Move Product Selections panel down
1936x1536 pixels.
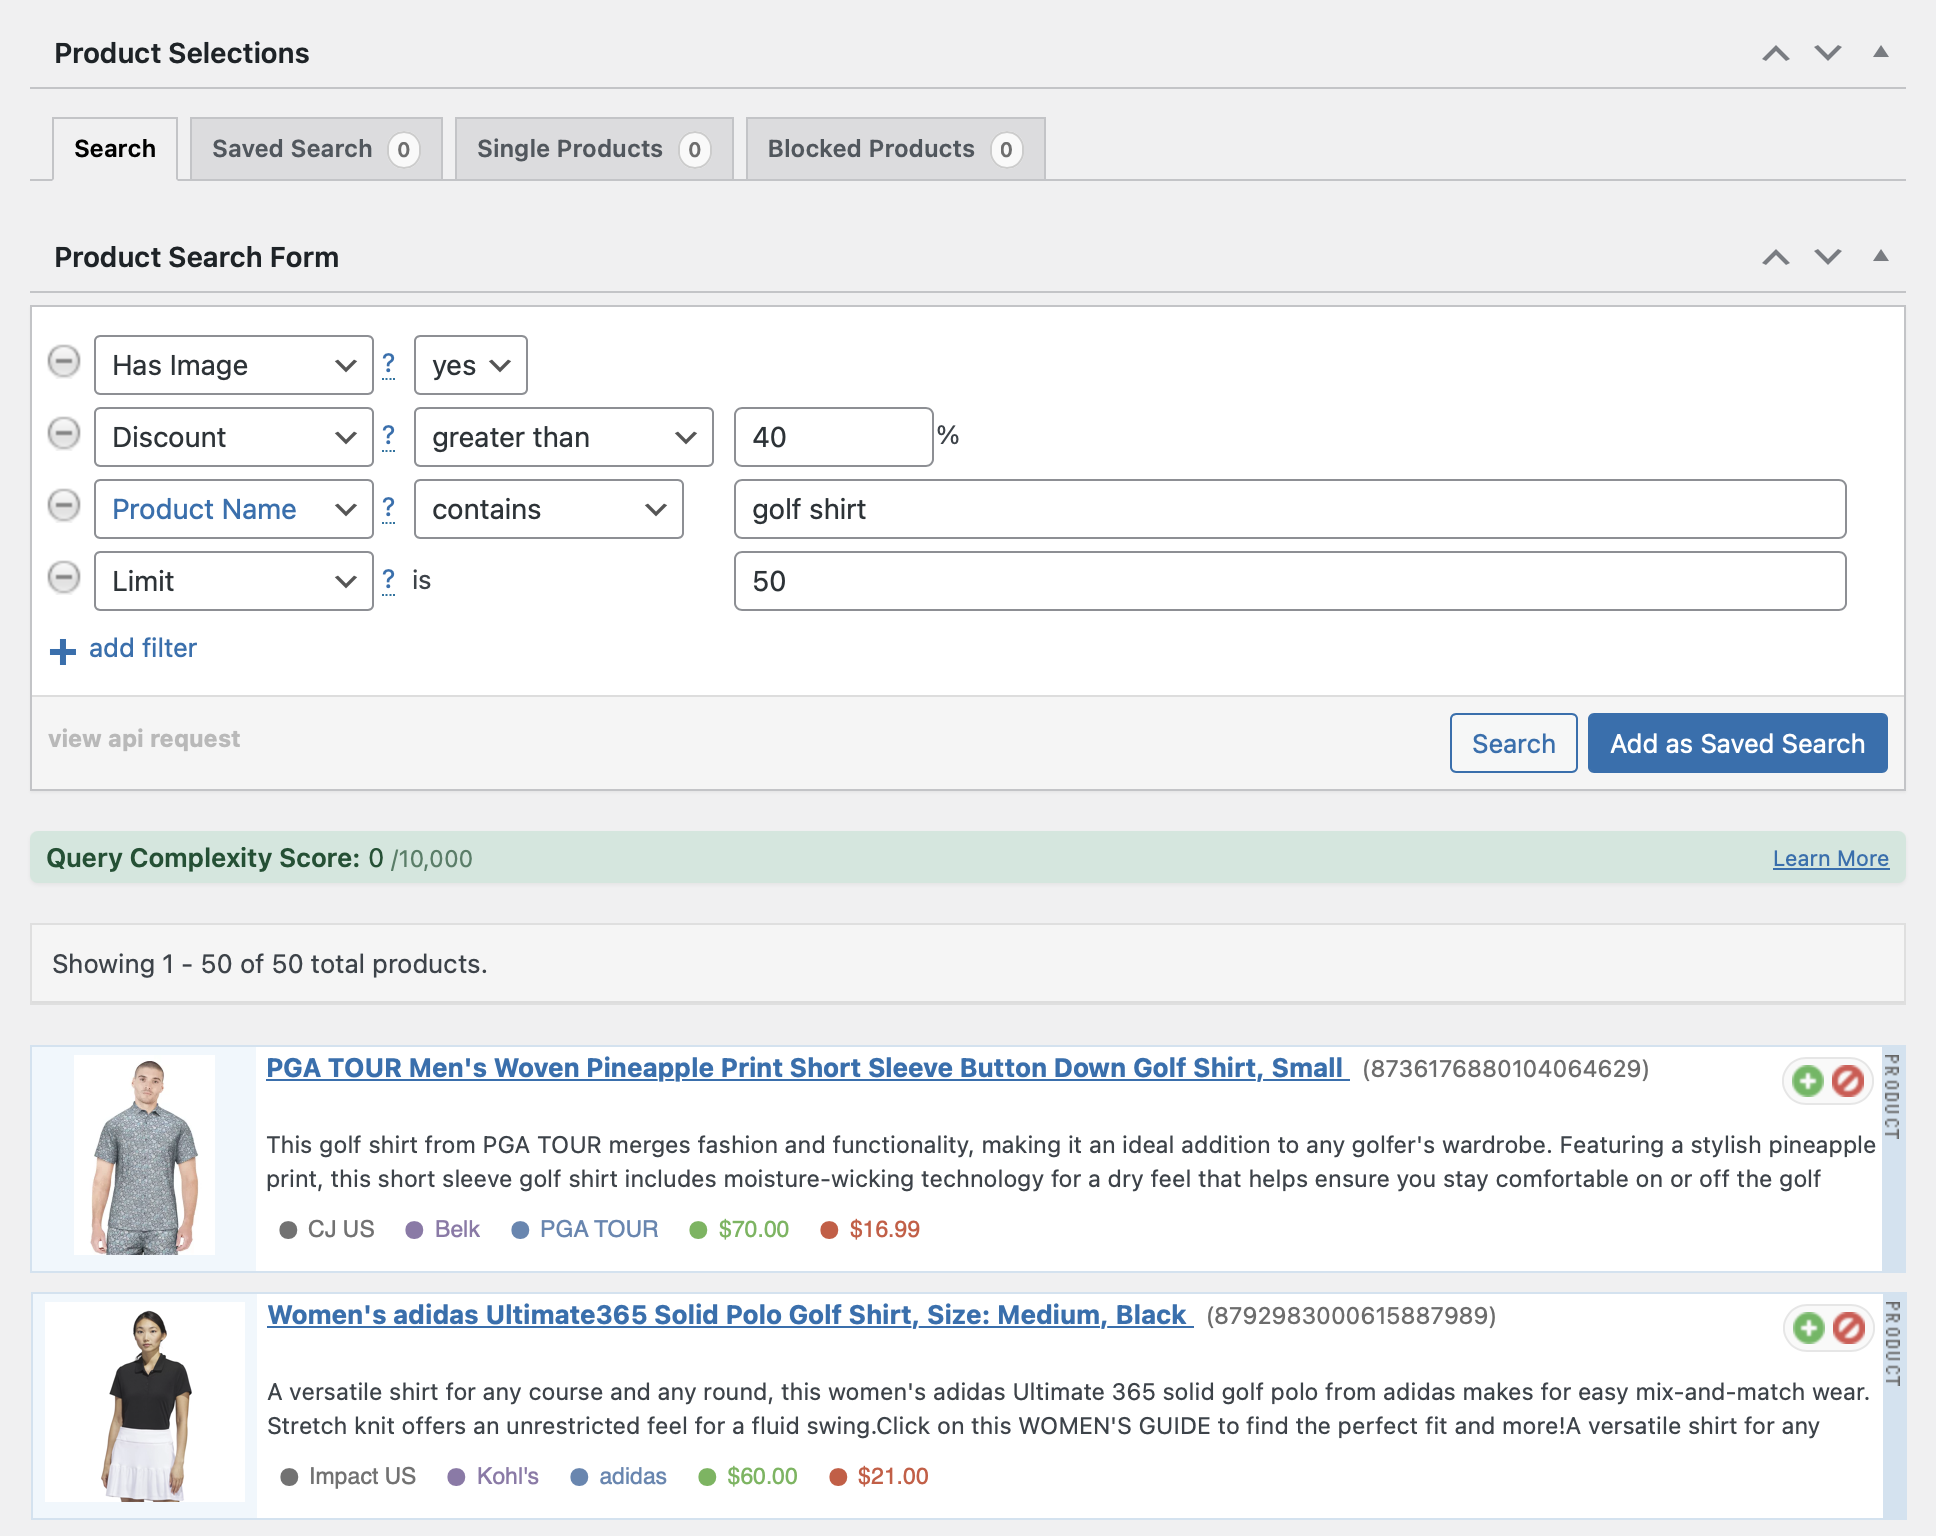click(x=1828, y=53)
